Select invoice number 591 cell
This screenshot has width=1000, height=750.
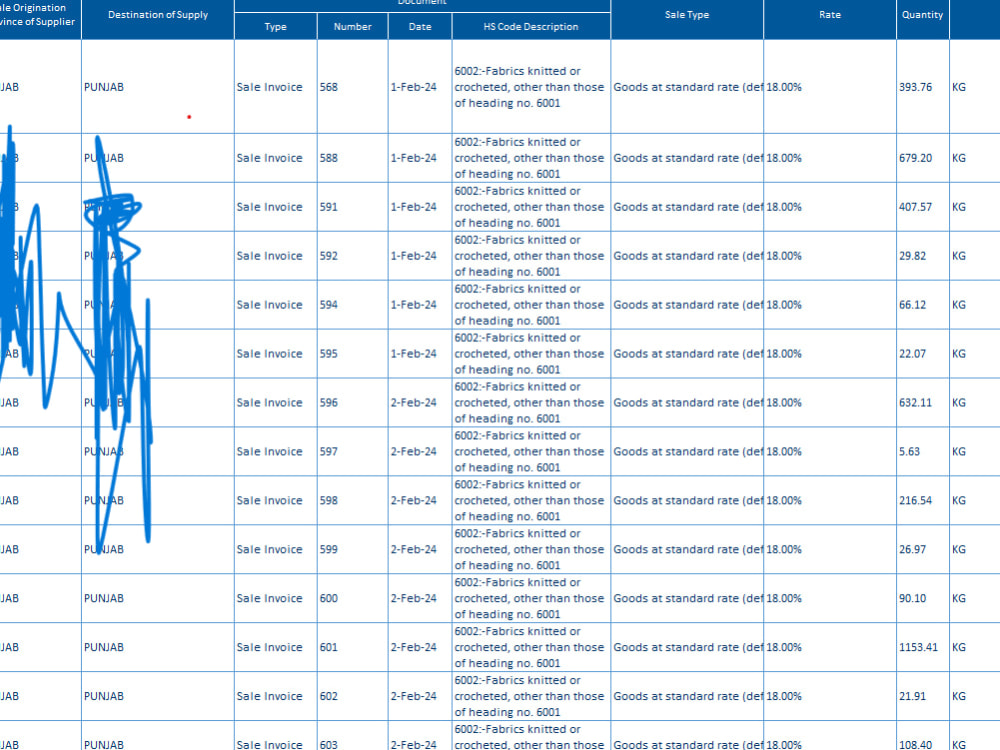pyautogui.click(x=352, y=207)
